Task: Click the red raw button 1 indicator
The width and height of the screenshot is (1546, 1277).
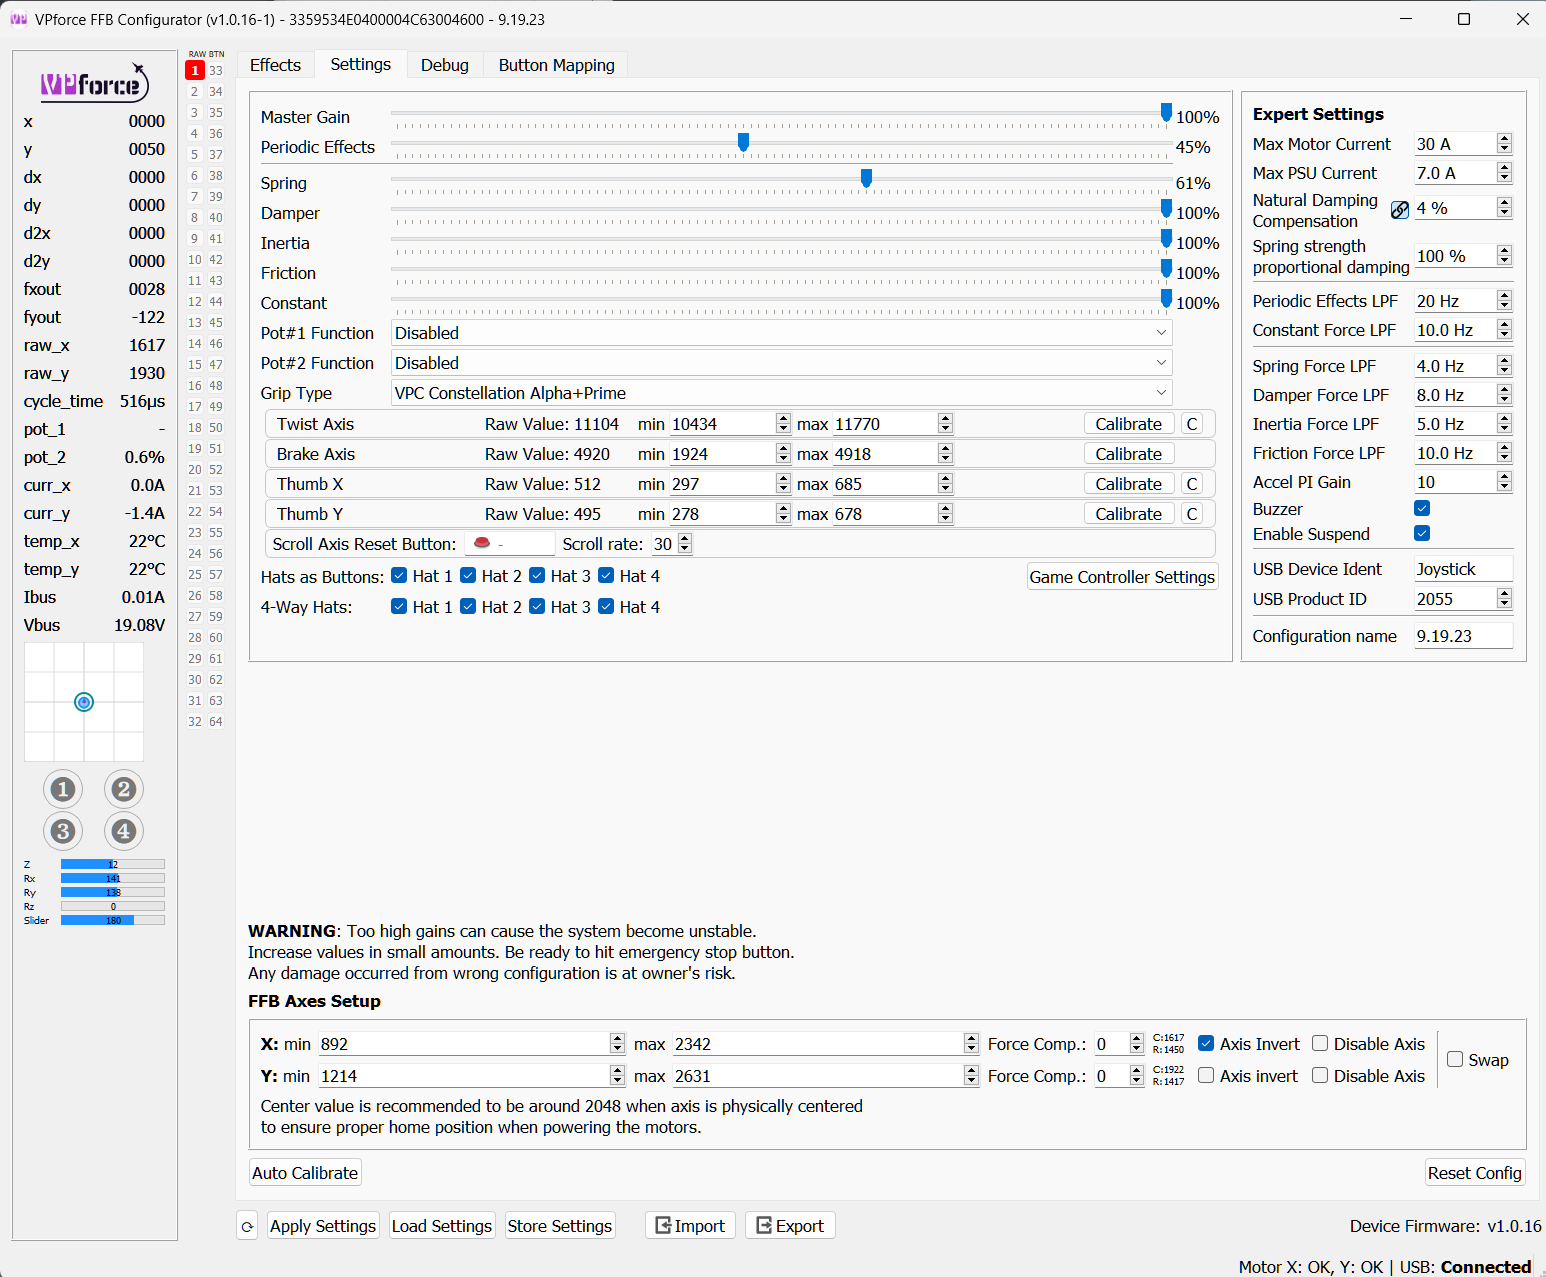Action: pyautogui.click(x=195, y=70)
